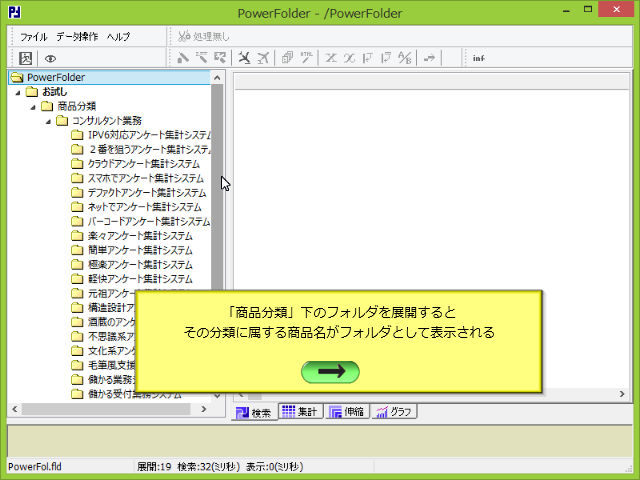Click the box-with-pencil edit toolbar icon
640x480 pixels.
pos(220,58)
